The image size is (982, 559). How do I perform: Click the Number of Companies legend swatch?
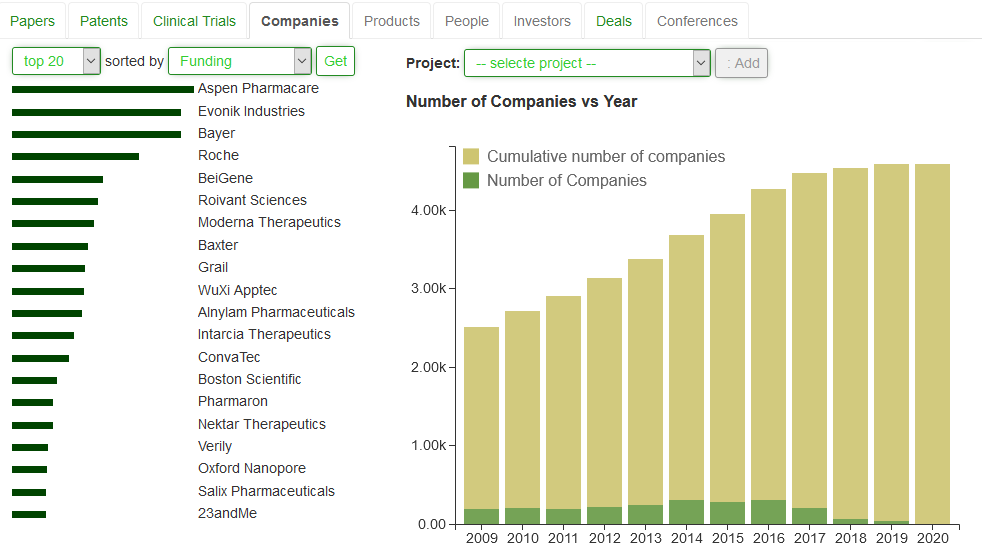click(x=471, y=180)
